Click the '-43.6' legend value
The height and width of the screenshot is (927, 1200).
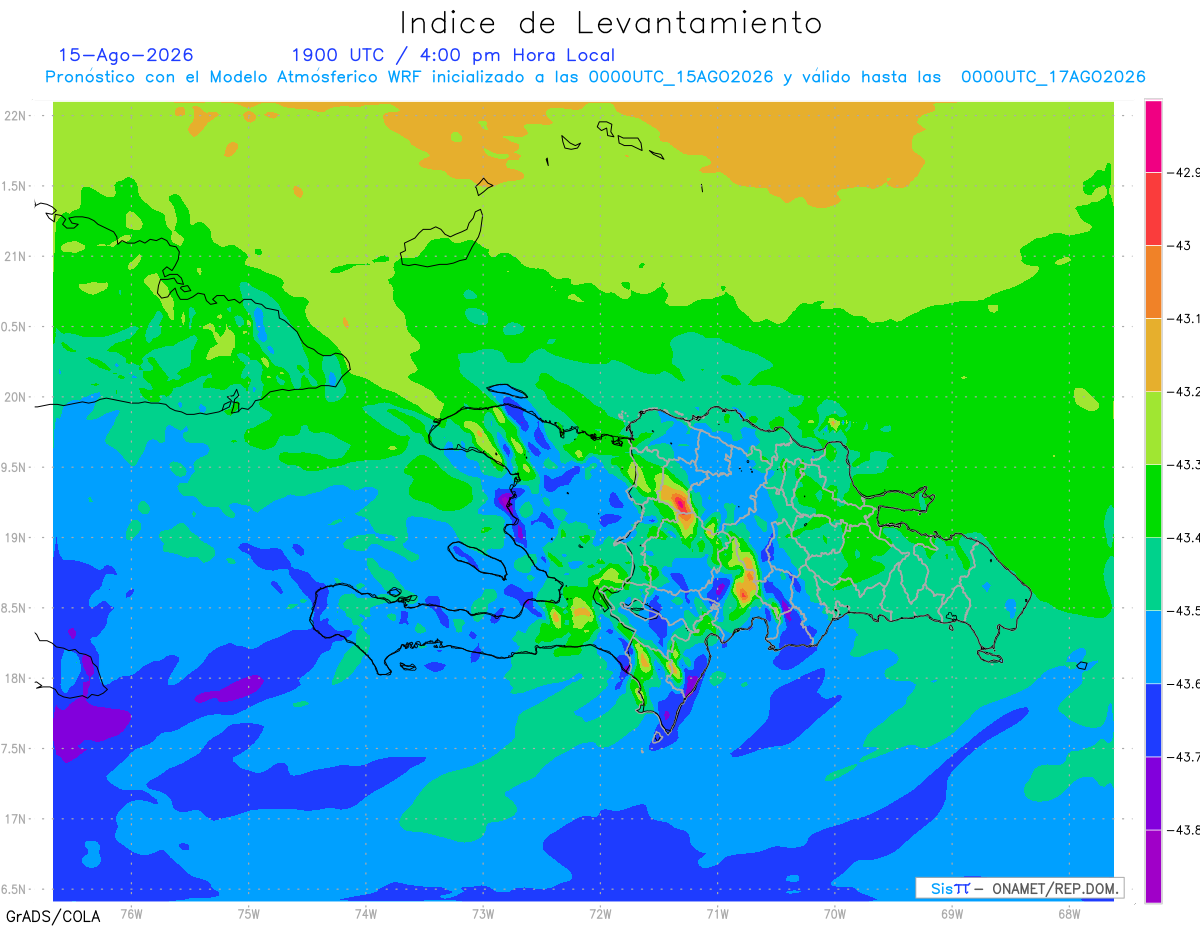[1185, 683]
